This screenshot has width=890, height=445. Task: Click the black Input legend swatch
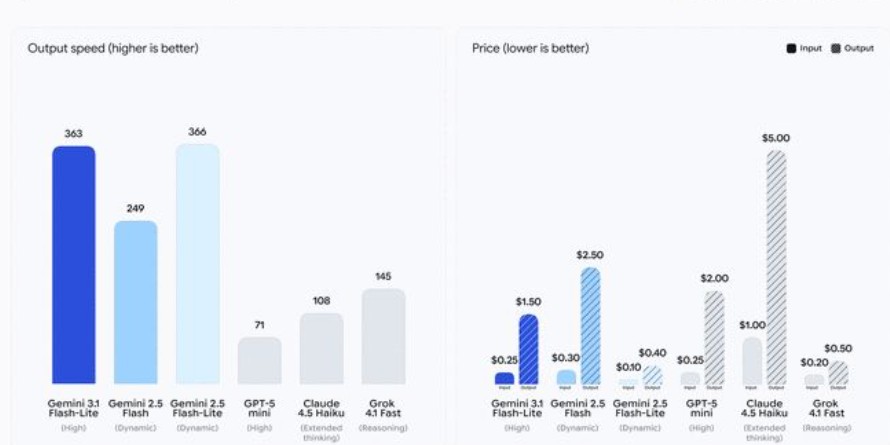[791, 48]
